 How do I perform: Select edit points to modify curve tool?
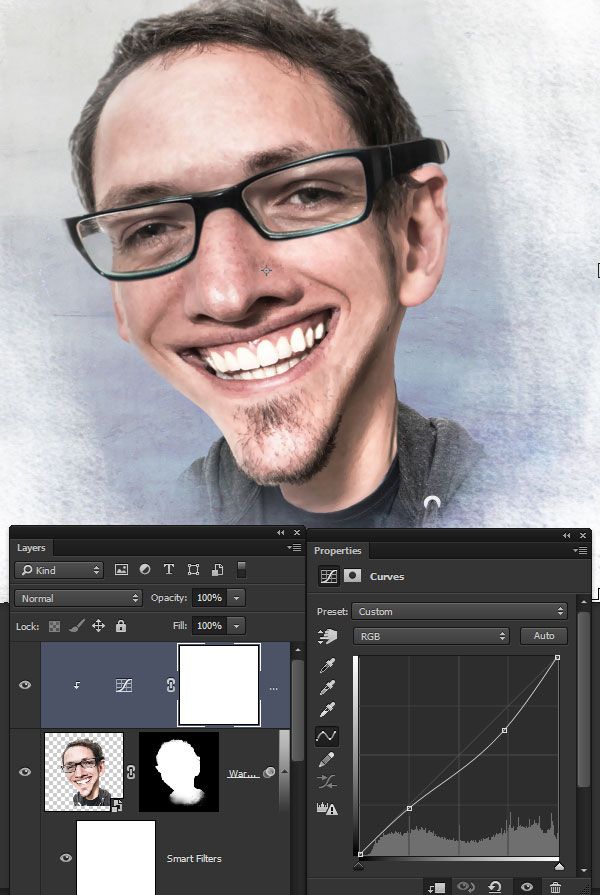pyautogui.click(x=327, y=736)
